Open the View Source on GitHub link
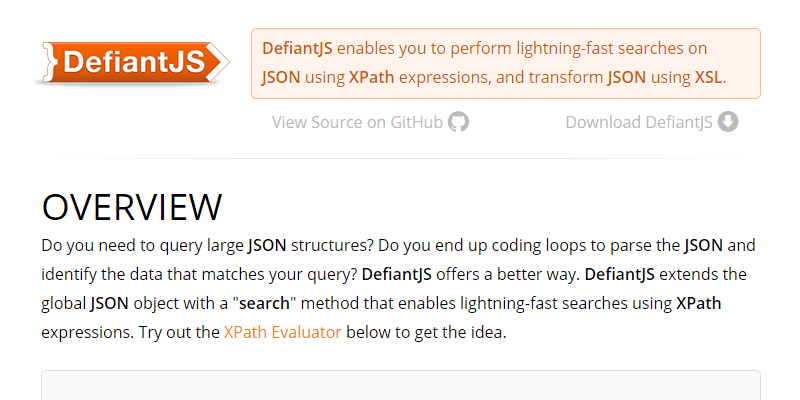The width and height of the screenshot is (800, 400). pos(357,122)
